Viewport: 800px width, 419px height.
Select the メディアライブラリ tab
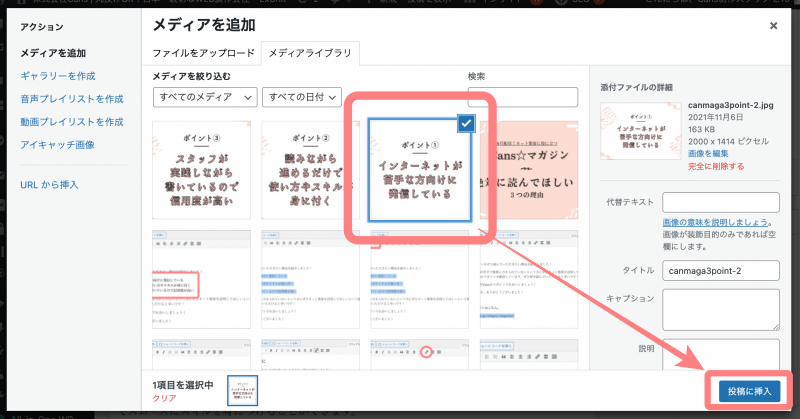309,52
